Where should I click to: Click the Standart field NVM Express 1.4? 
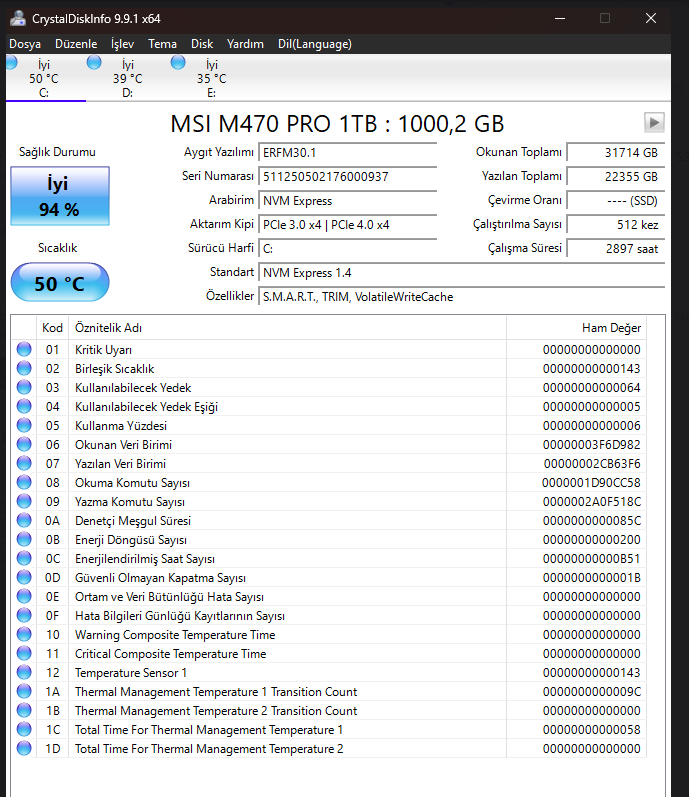[x=461, y=272]
